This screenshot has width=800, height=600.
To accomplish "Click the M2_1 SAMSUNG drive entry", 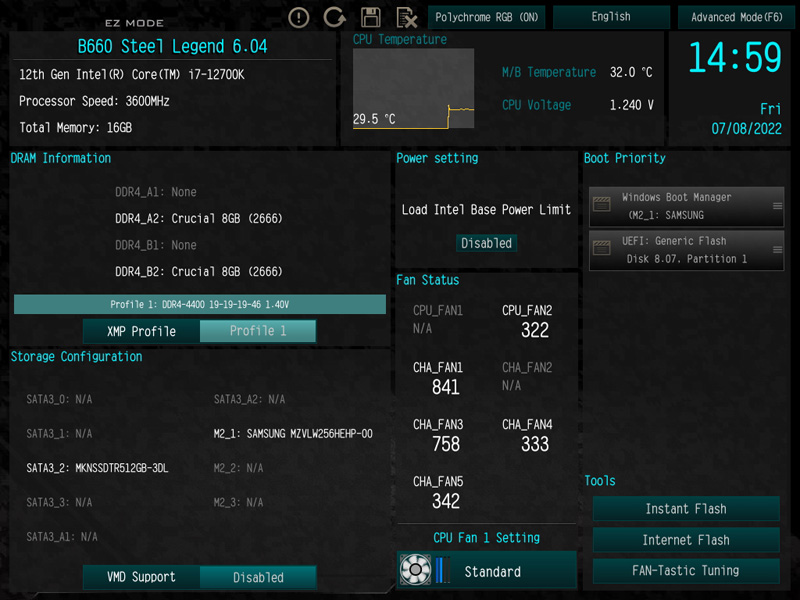I will [293, 434].
